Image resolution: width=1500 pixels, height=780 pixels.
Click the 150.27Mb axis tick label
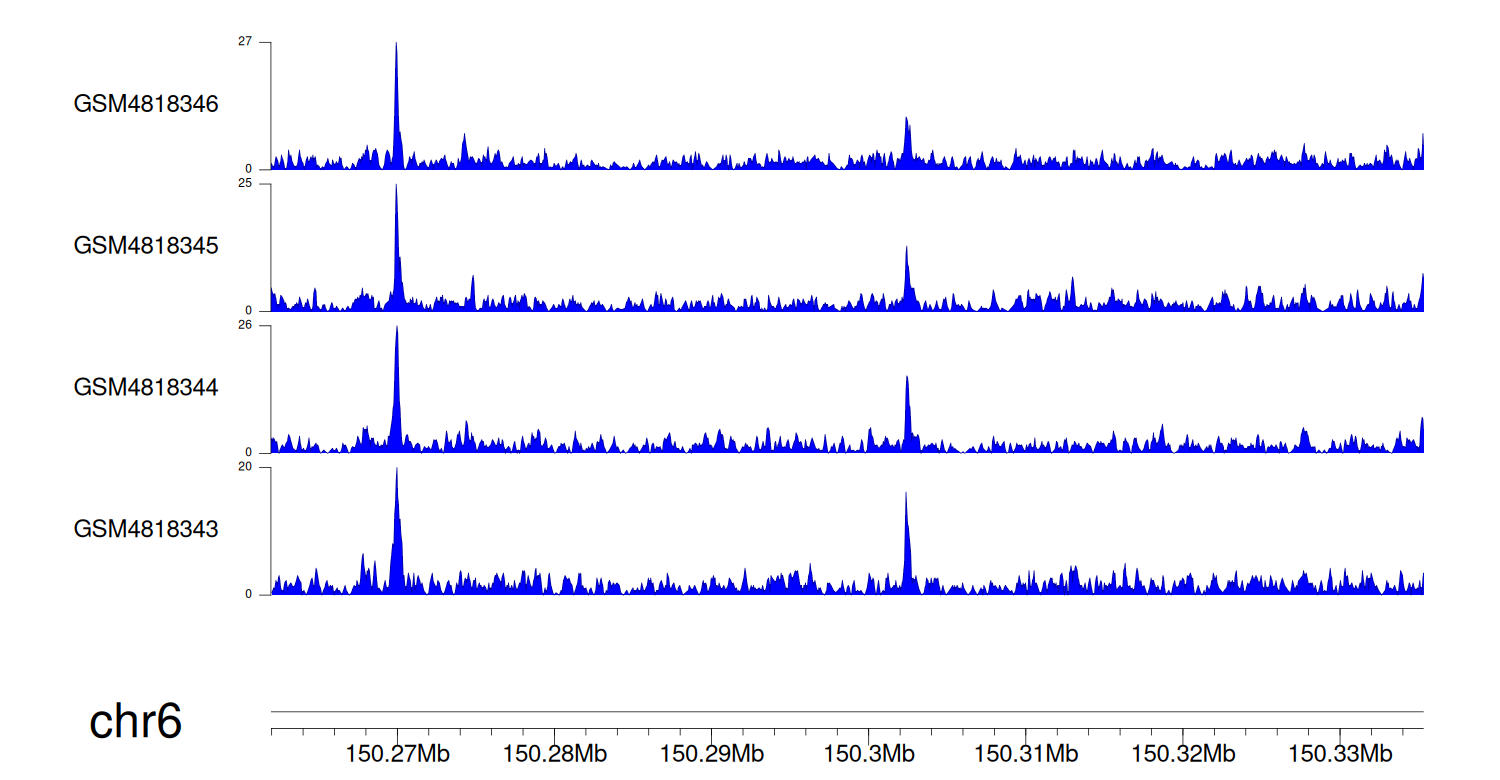(397, 753)
